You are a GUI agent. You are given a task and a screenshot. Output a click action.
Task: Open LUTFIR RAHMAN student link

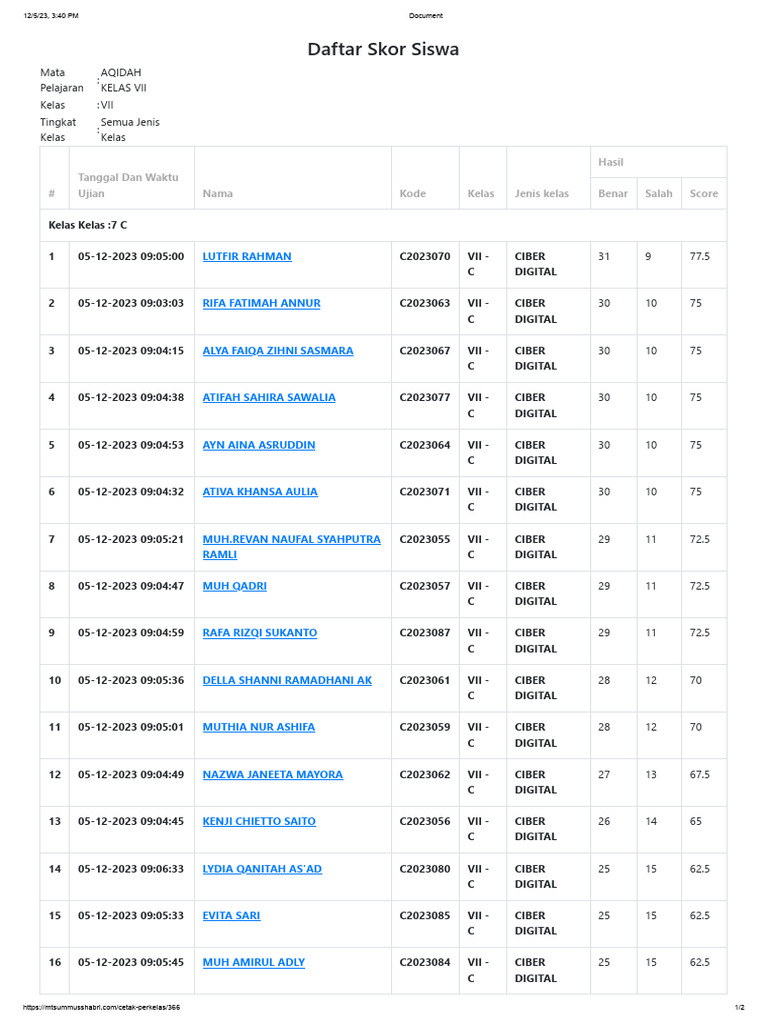pyautogui.click(x=247, y=256)
